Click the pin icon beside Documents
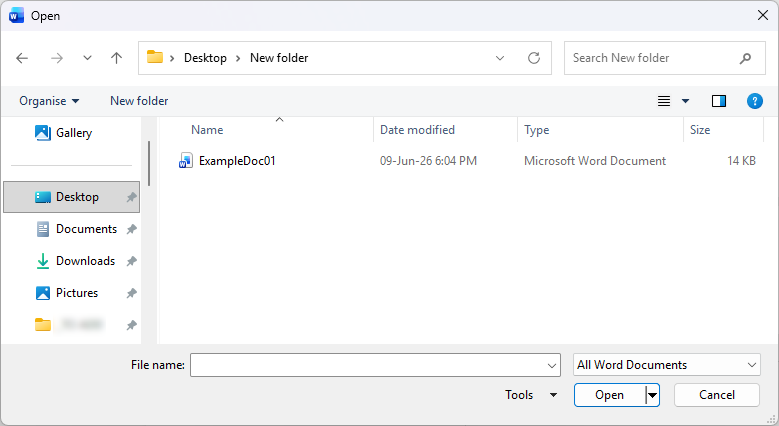 (131, 229)
